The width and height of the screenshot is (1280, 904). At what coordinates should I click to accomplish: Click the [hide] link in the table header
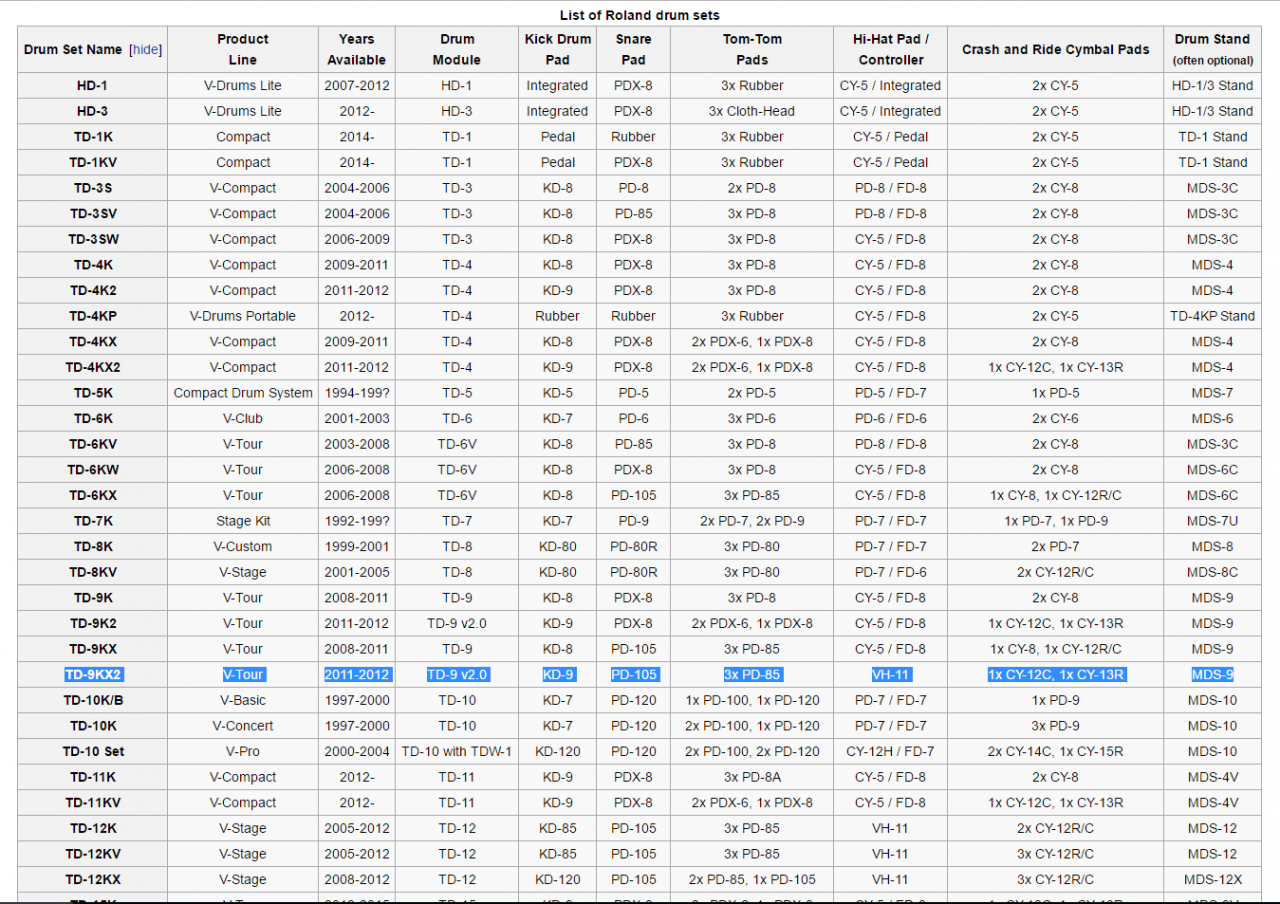point(146,49)
